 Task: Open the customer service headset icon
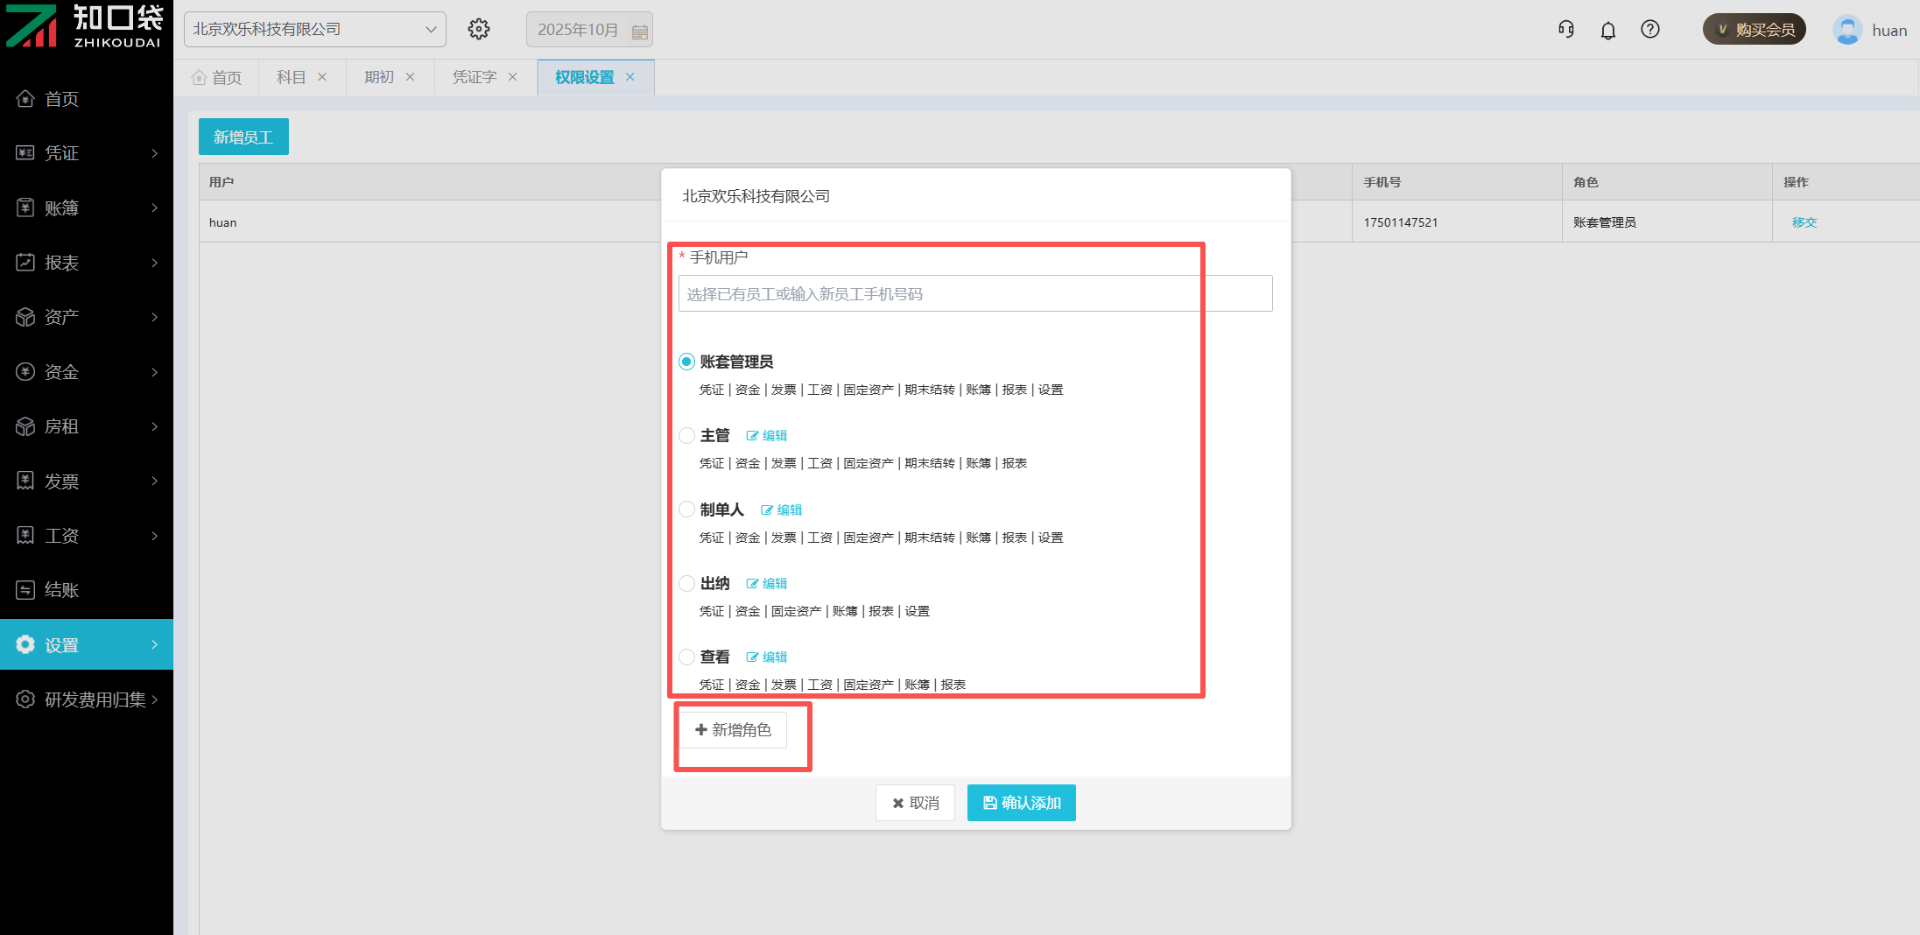[1566, 30]
